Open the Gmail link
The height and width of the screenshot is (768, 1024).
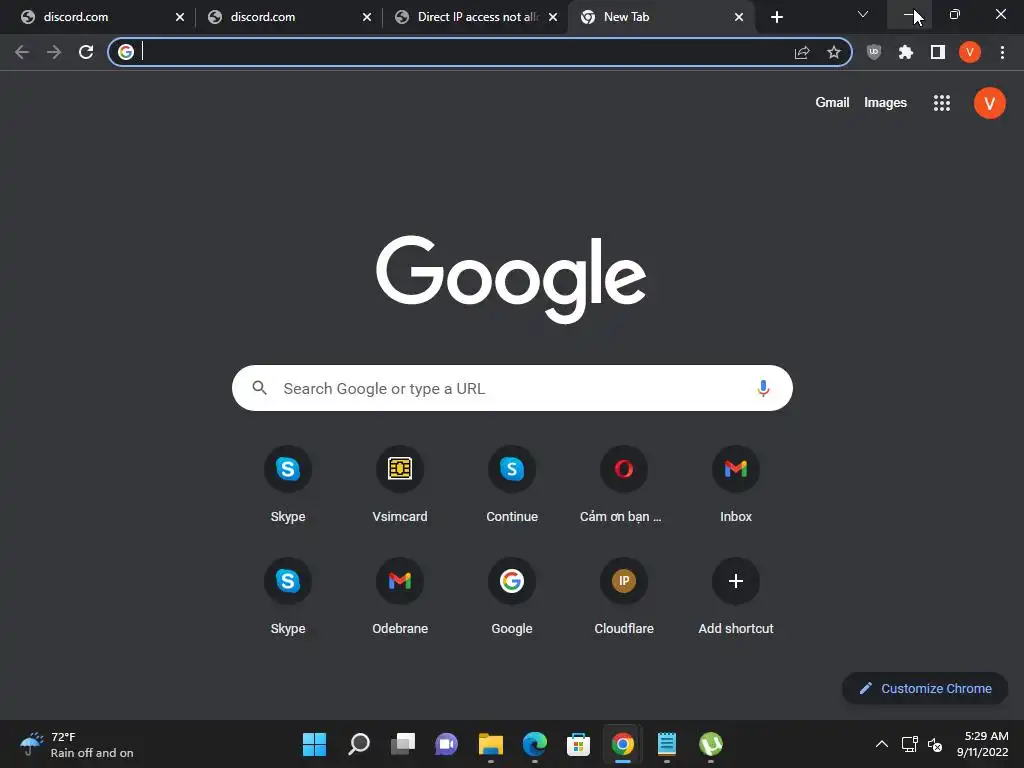[832, 103]
